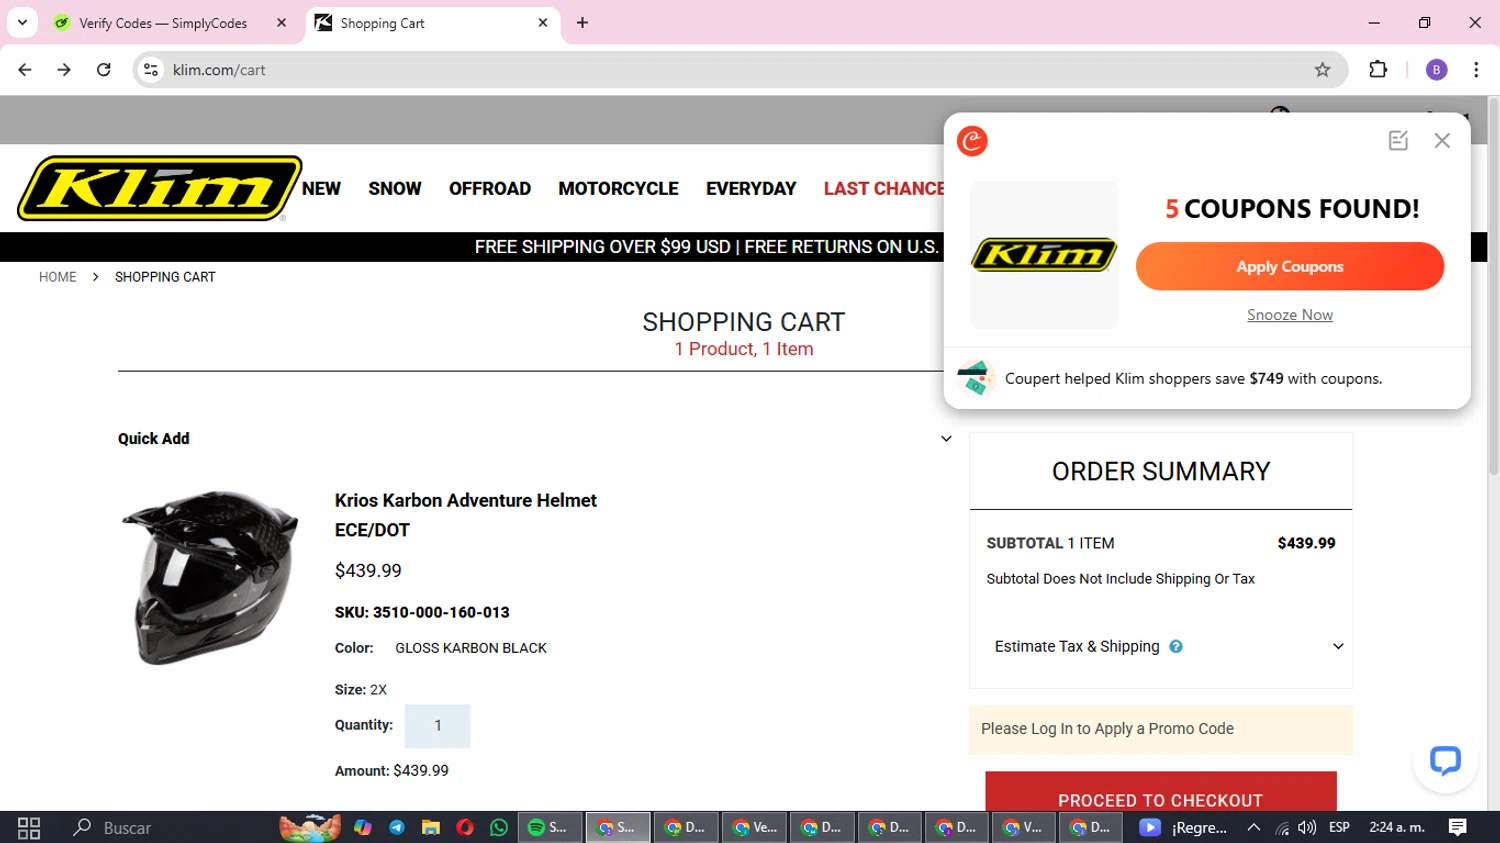The image size is (1500, 843).
Task: Click the Coupert logo icon in popup
Action: [x=972, y=141]
